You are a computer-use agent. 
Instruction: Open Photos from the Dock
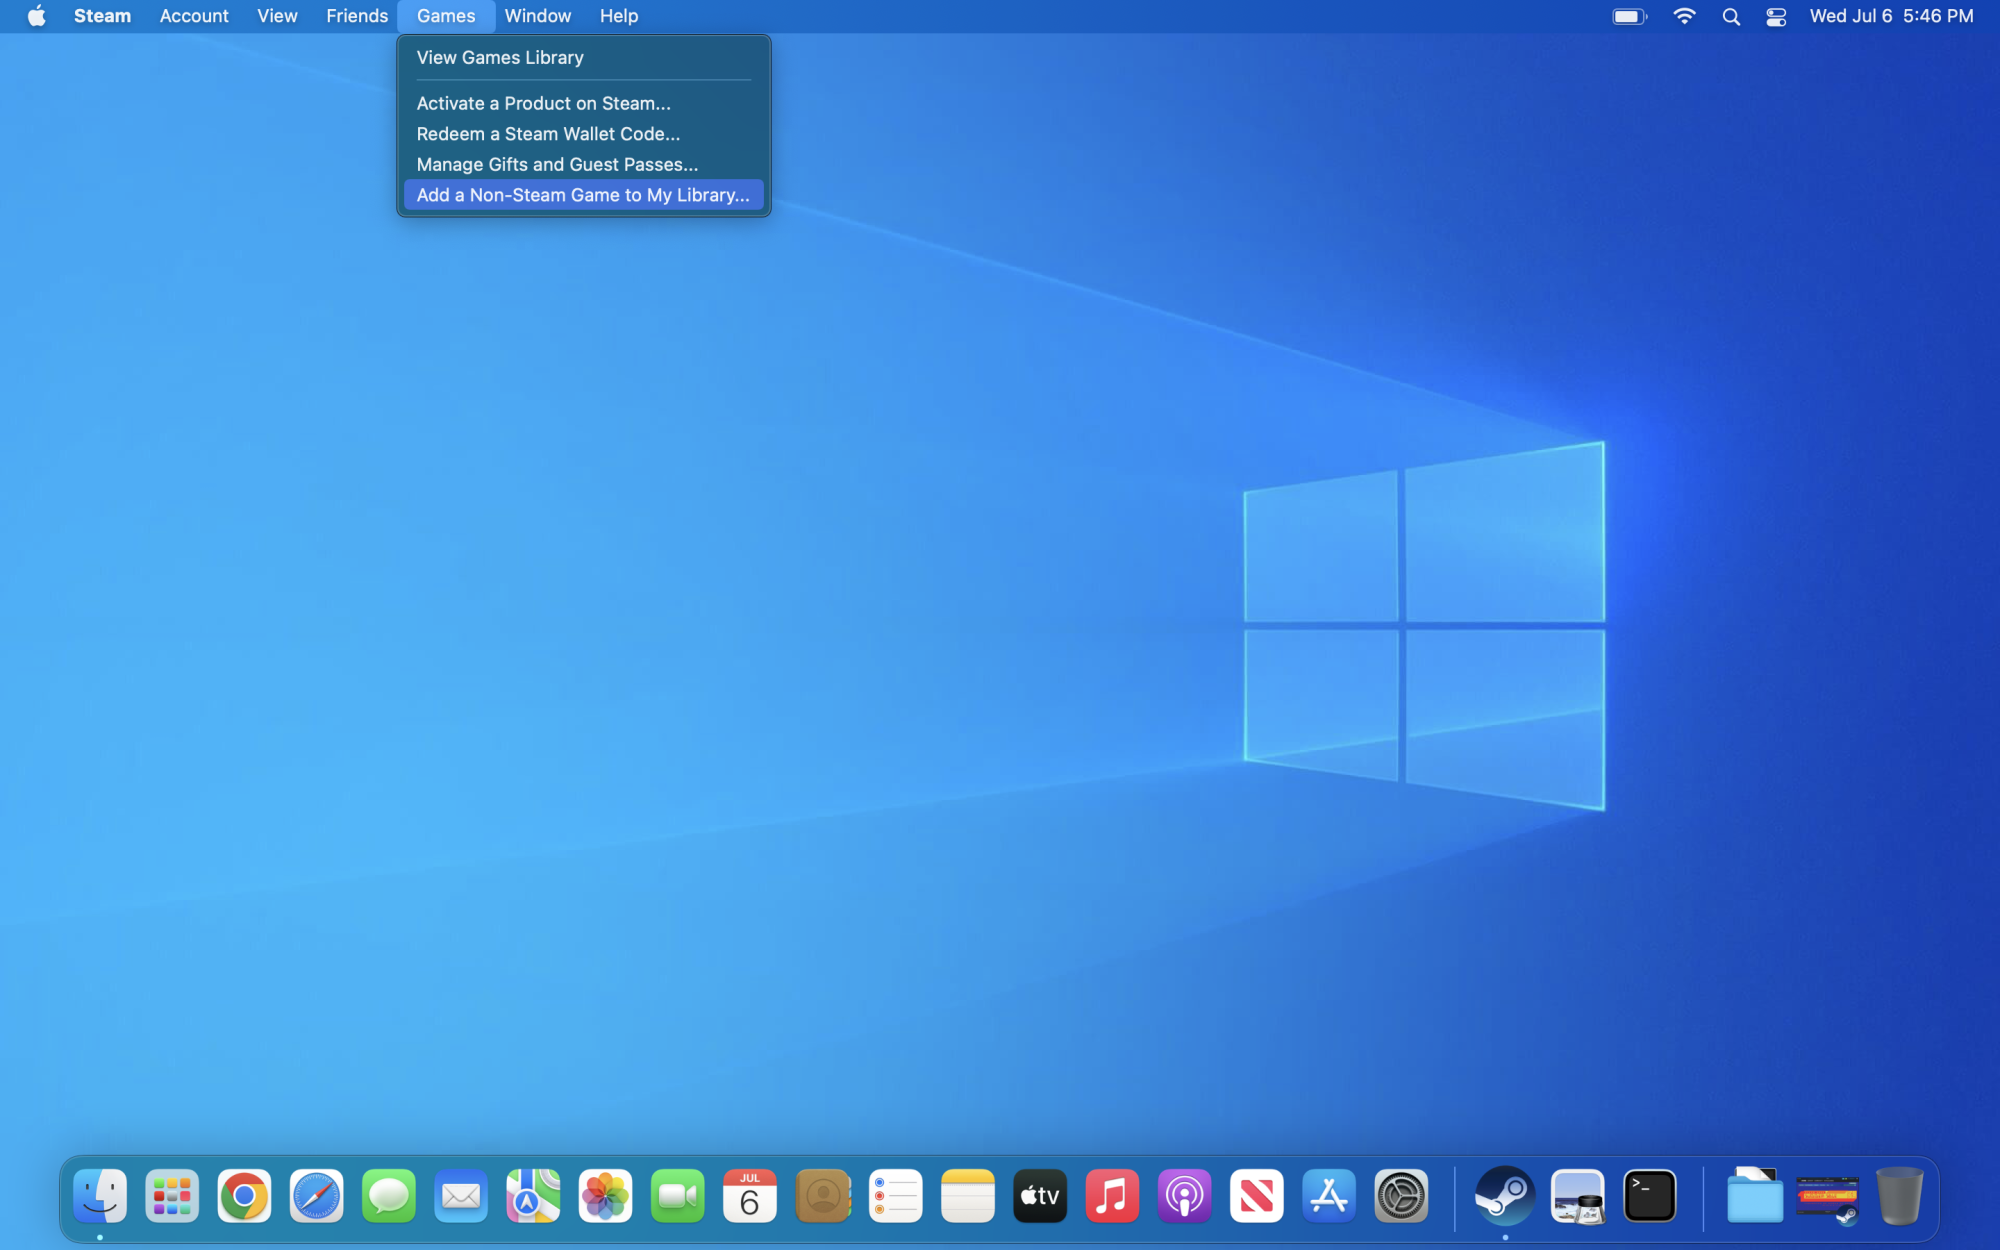pos(605,1196)
